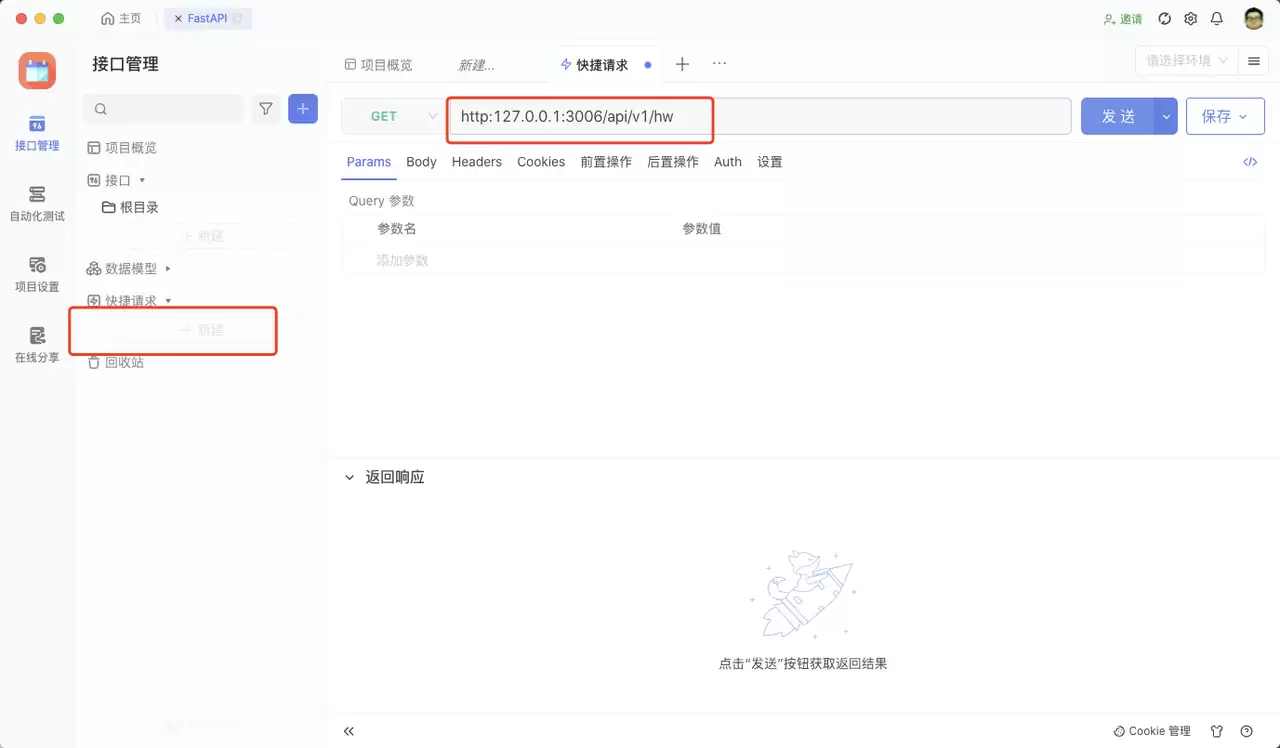Open the settings gear icon in titlebar
Image resolution: width=1280 pixels, height=748 pixels.
click(1190, 19)
